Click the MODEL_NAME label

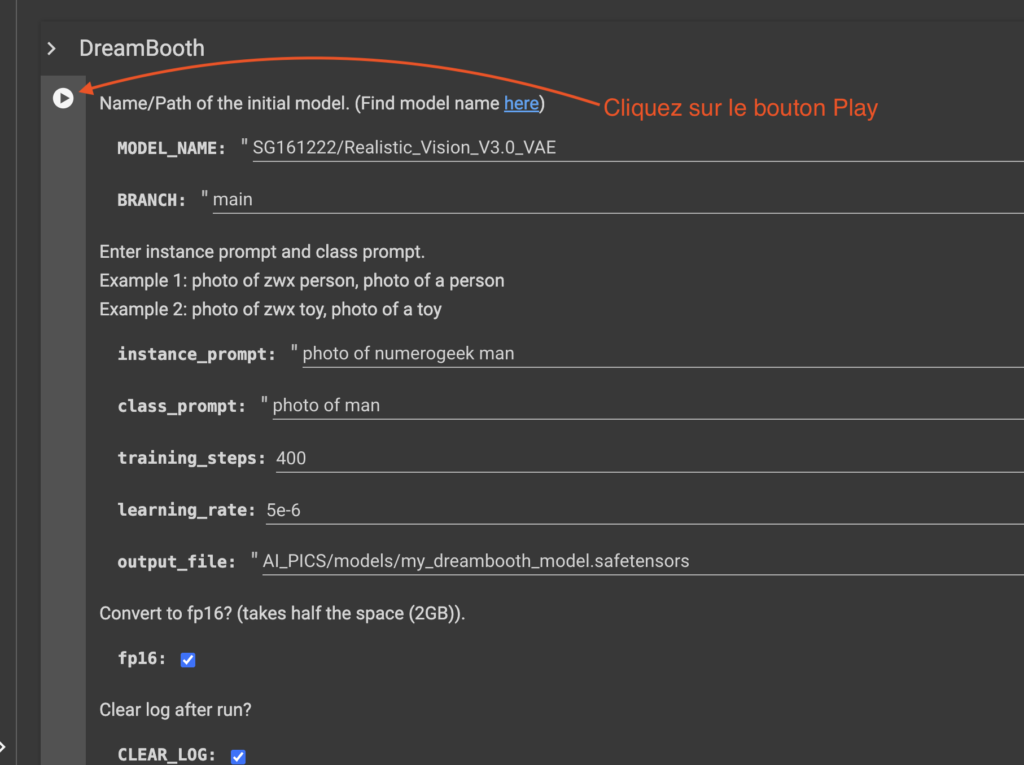pyautogui.click(x=172, y=148)
